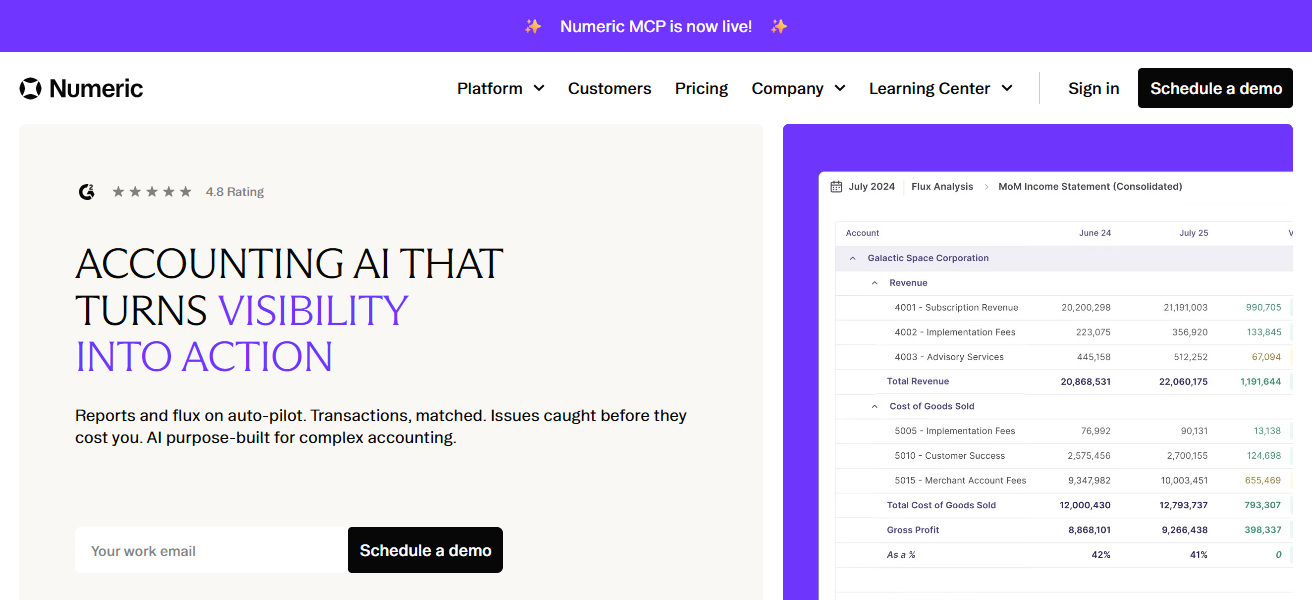
Task: Click the 398,337 gross profit variance
Action: click(1263, 530)
